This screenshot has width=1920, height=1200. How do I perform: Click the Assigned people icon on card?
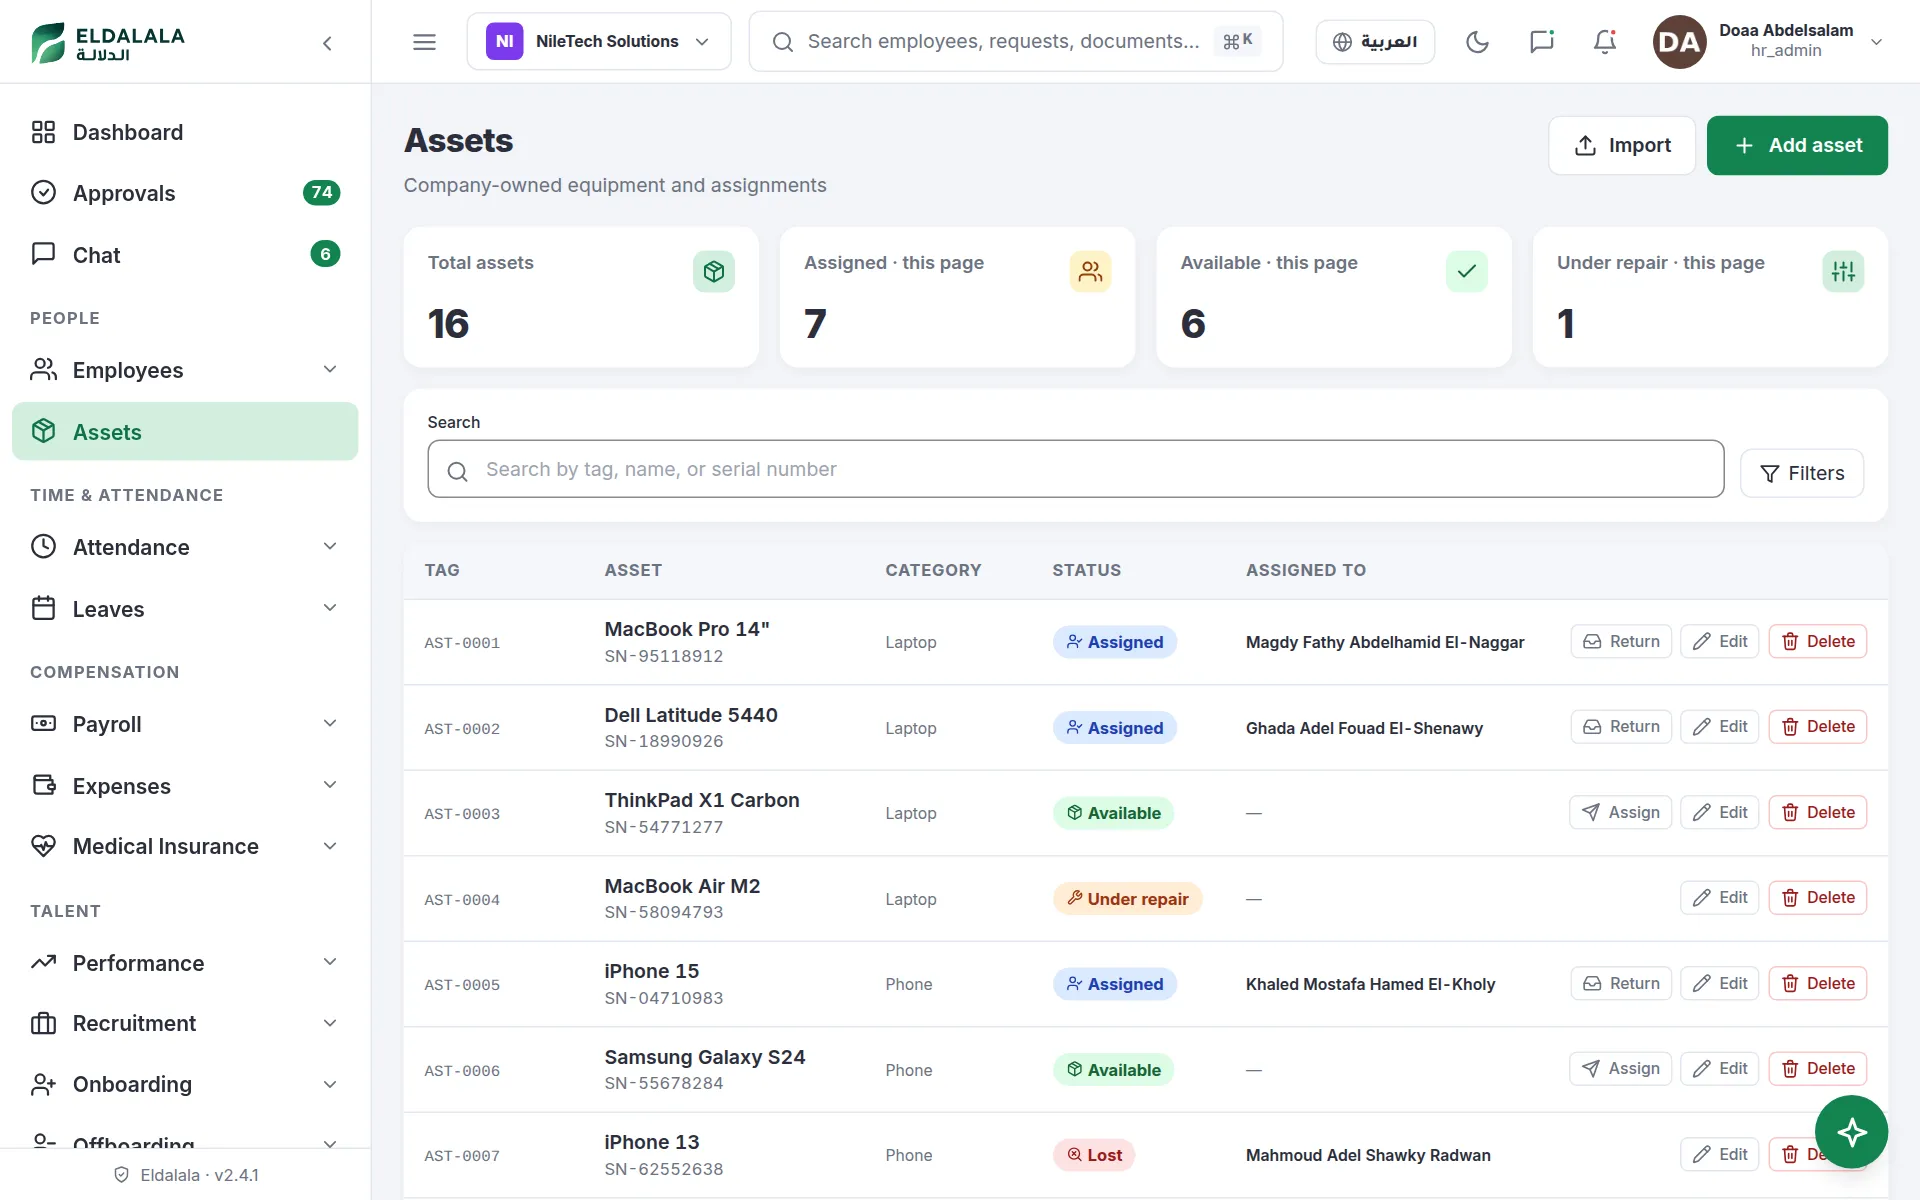(x=1090, y=271)
